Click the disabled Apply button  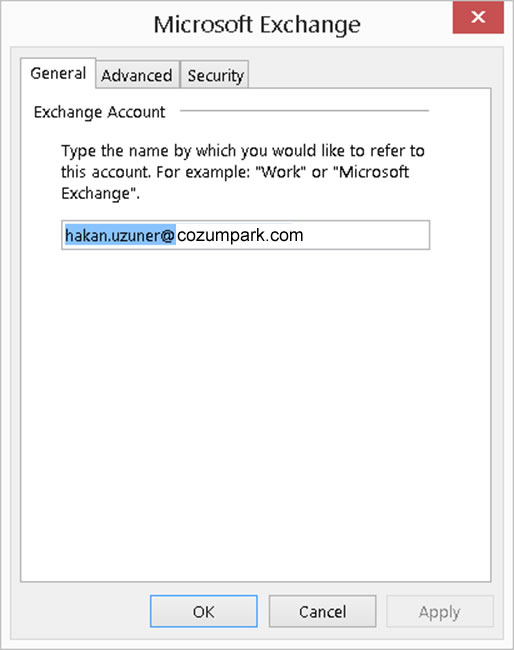pyautogui.click(x=440, y=611)
